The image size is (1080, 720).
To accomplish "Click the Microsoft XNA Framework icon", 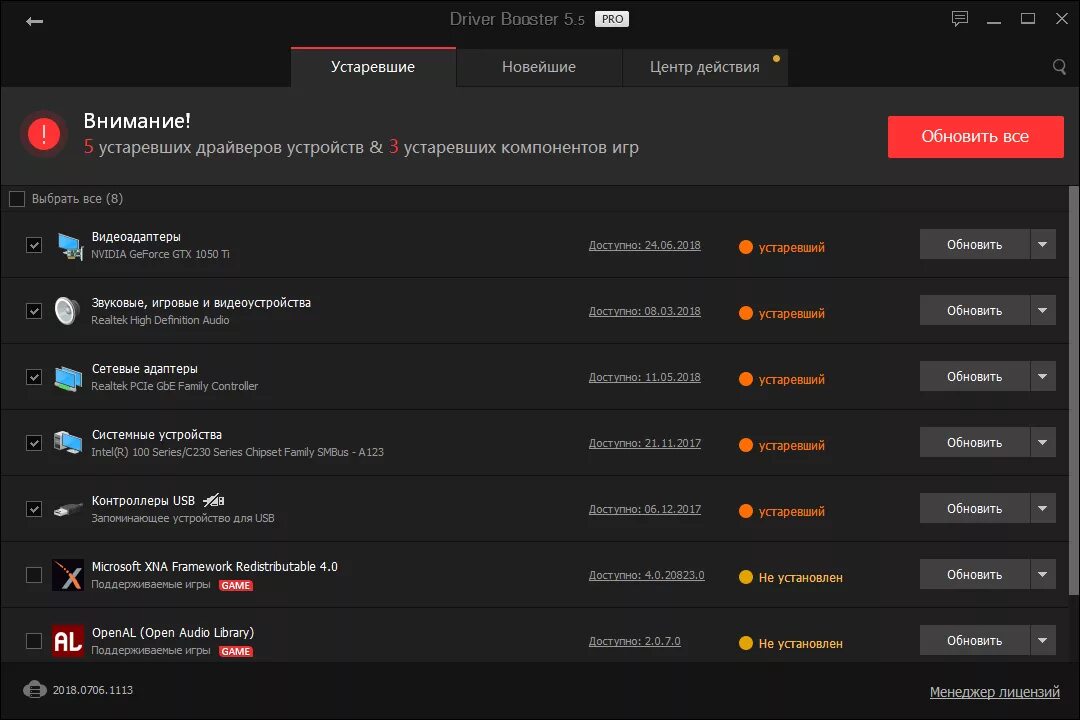I will tap(68, 575).
